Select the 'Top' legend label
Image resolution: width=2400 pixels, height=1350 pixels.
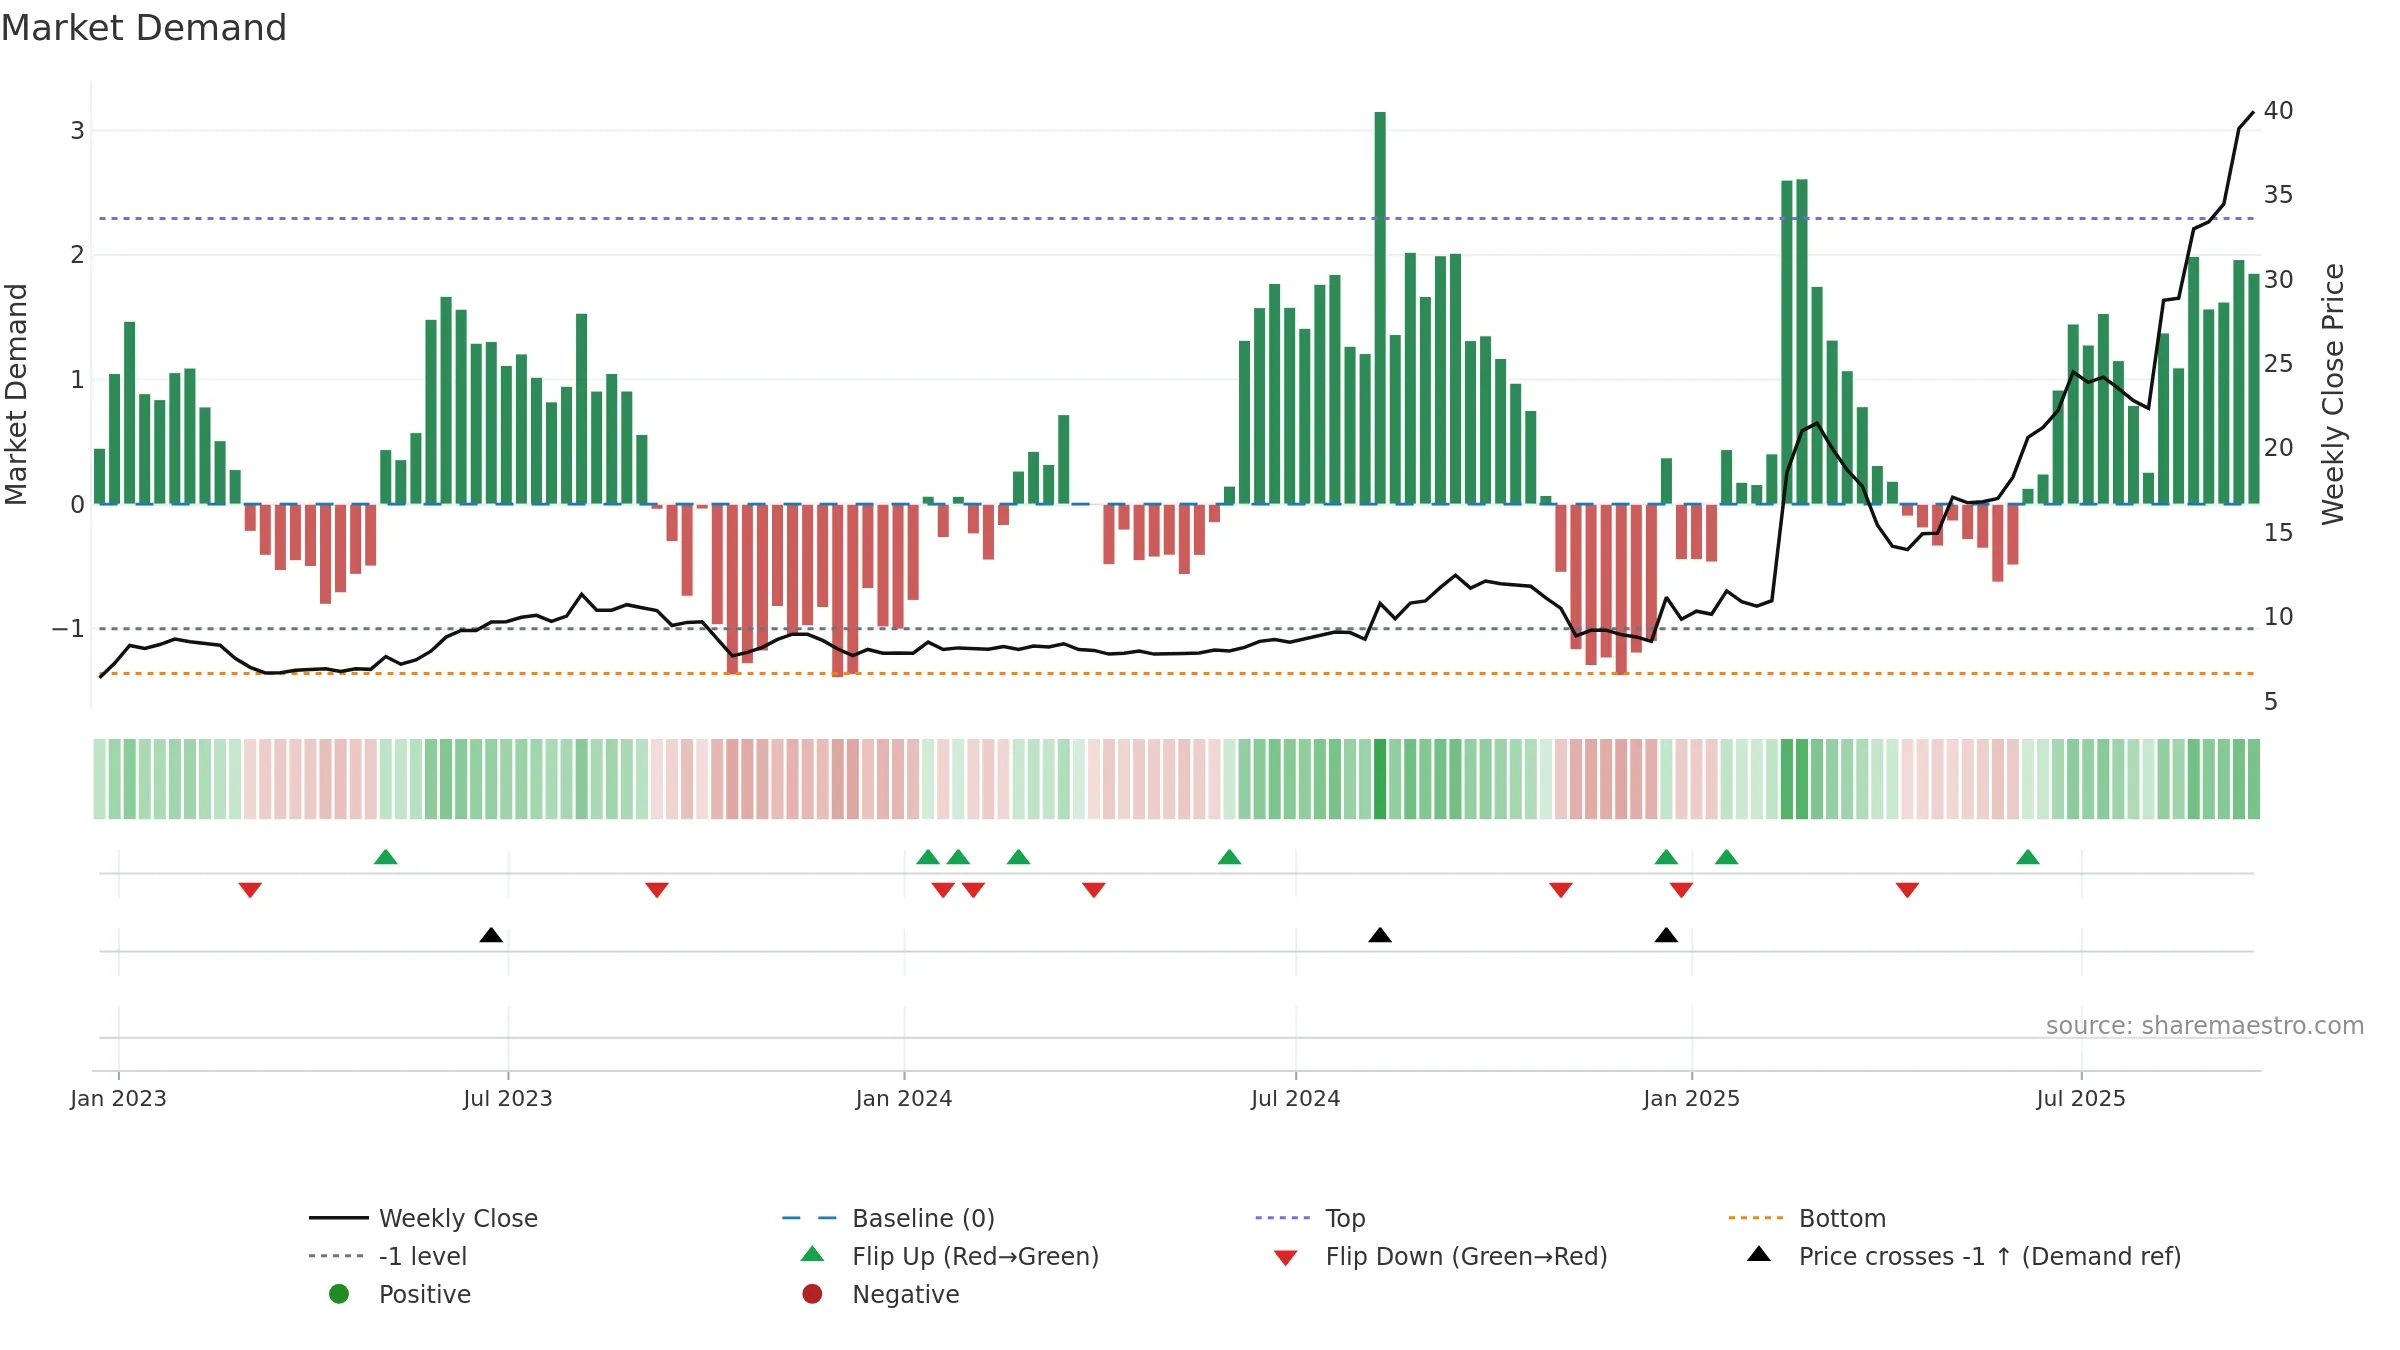click(1345, 1219)
